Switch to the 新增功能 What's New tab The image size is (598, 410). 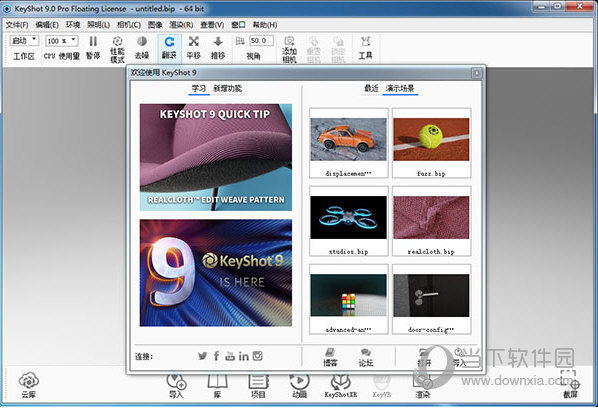click(228, 88)
